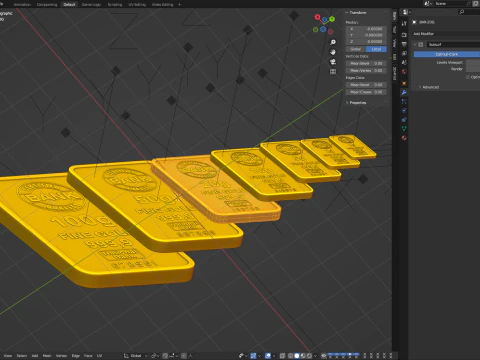480x360 pixels.
Task: Open the World properties tab icon
Action: (x=404, y=71)
